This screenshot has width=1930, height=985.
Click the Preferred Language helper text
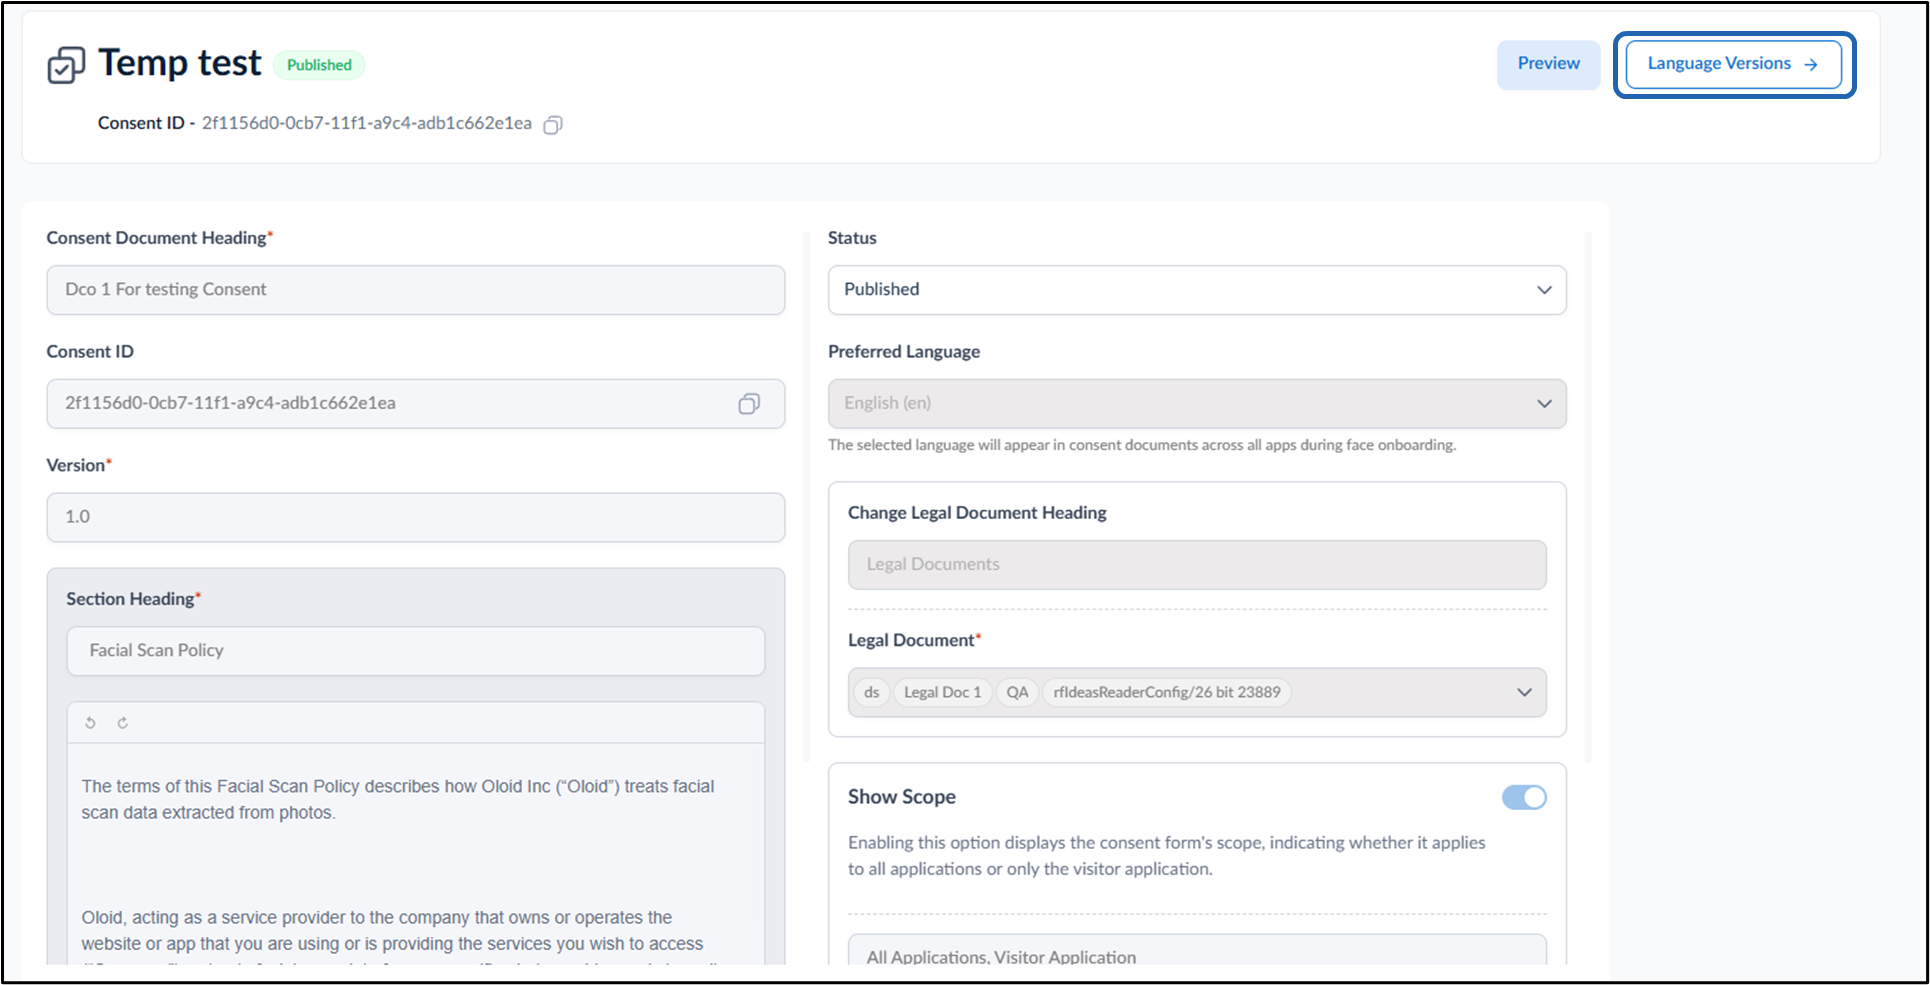[x=1142, y=445]
